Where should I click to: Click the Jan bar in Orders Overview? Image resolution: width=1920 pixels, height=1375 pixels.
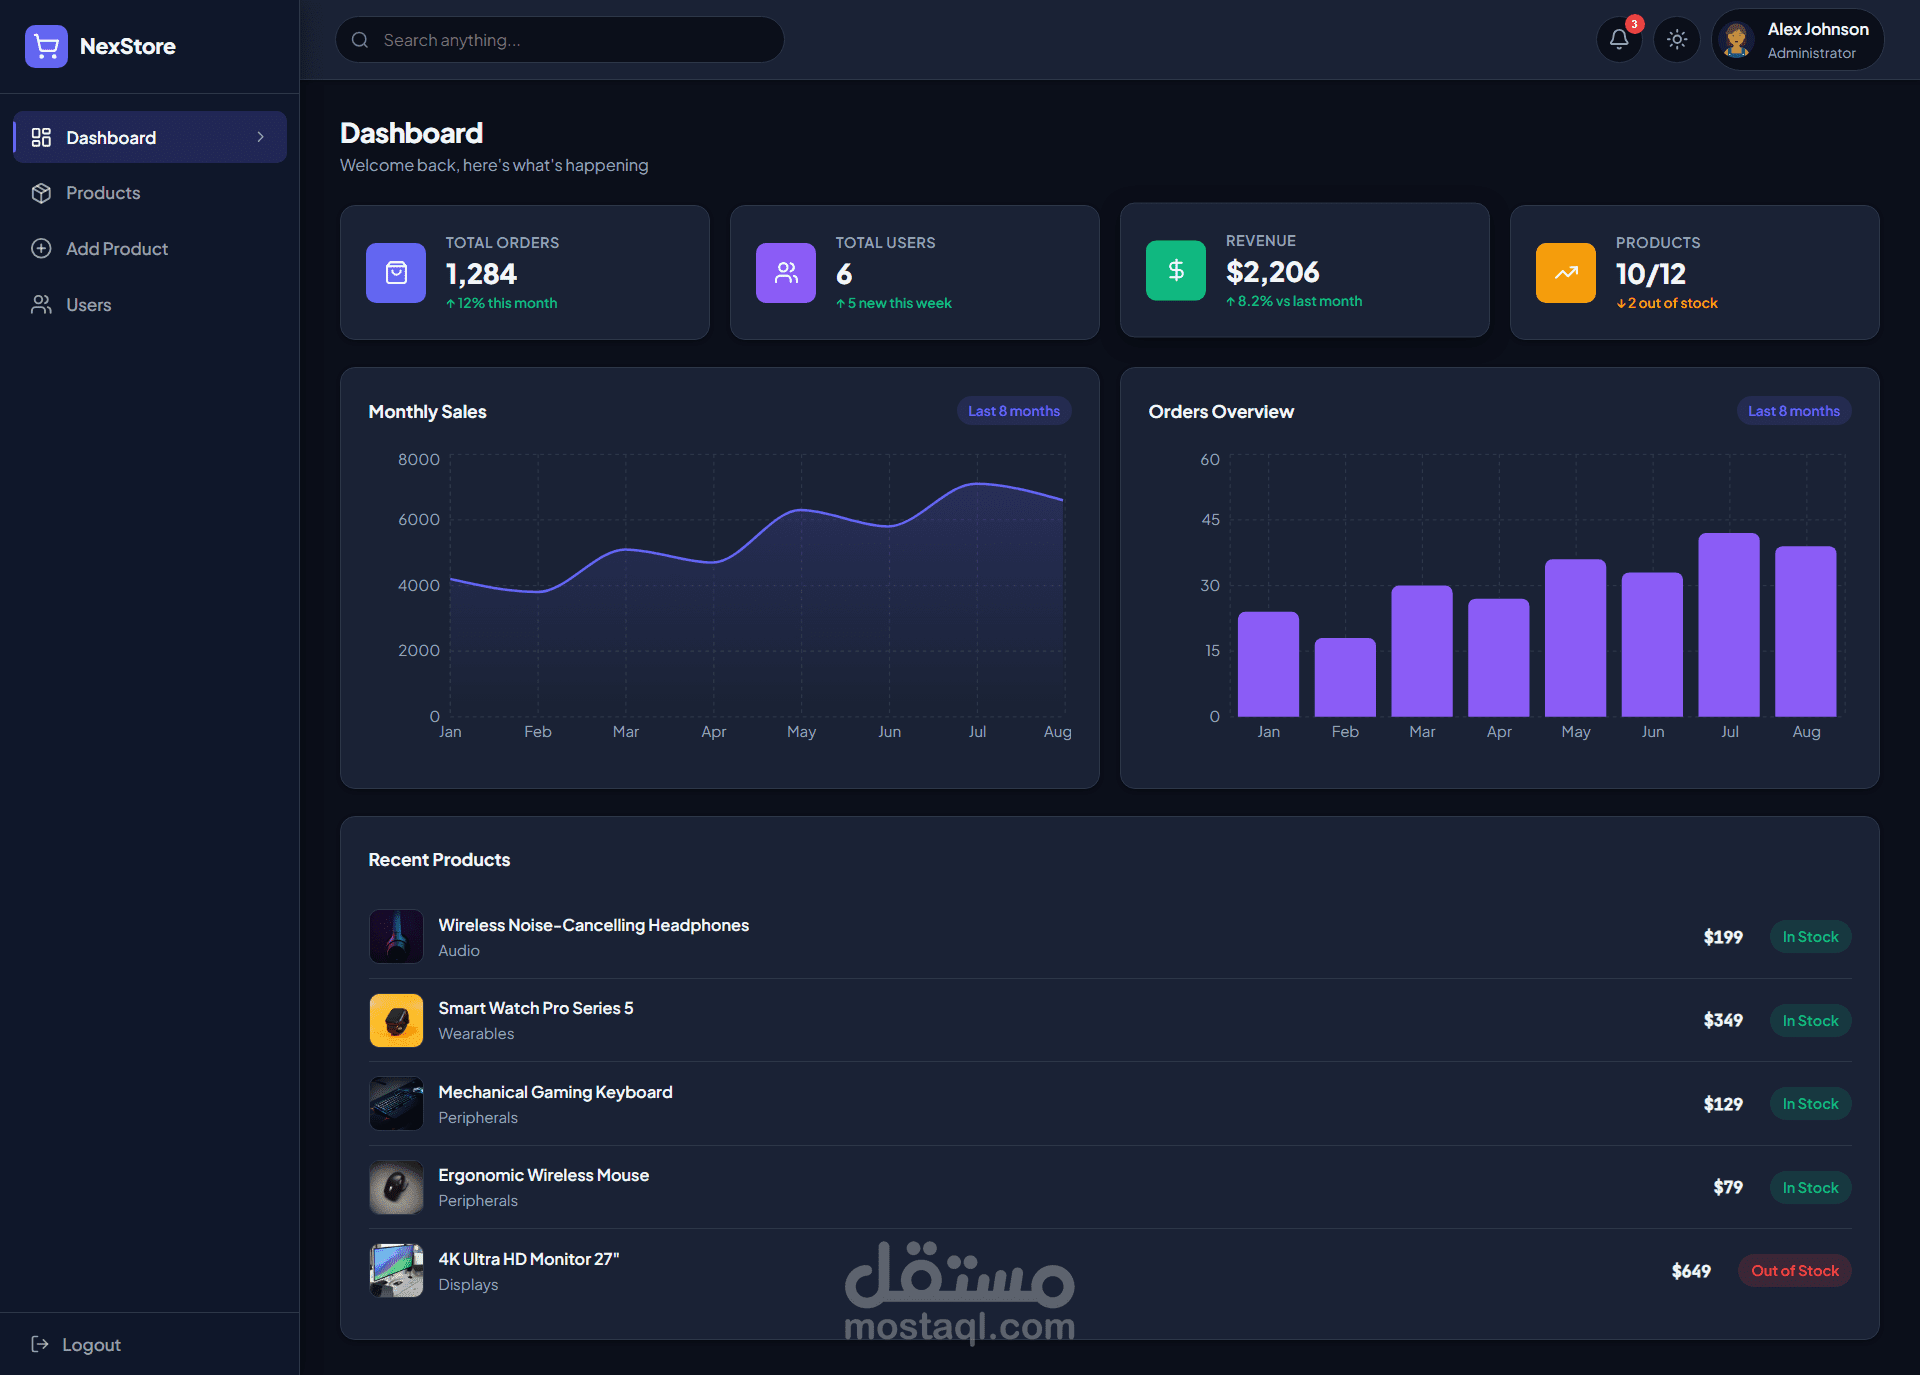coord(1269,664)
